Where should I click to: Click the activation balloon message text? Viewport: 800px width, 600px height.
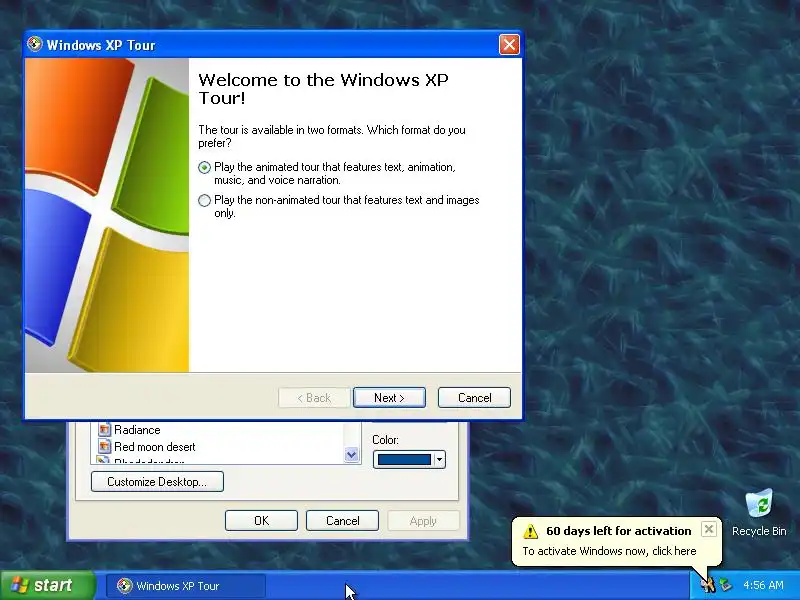click(x=609, y=551)
